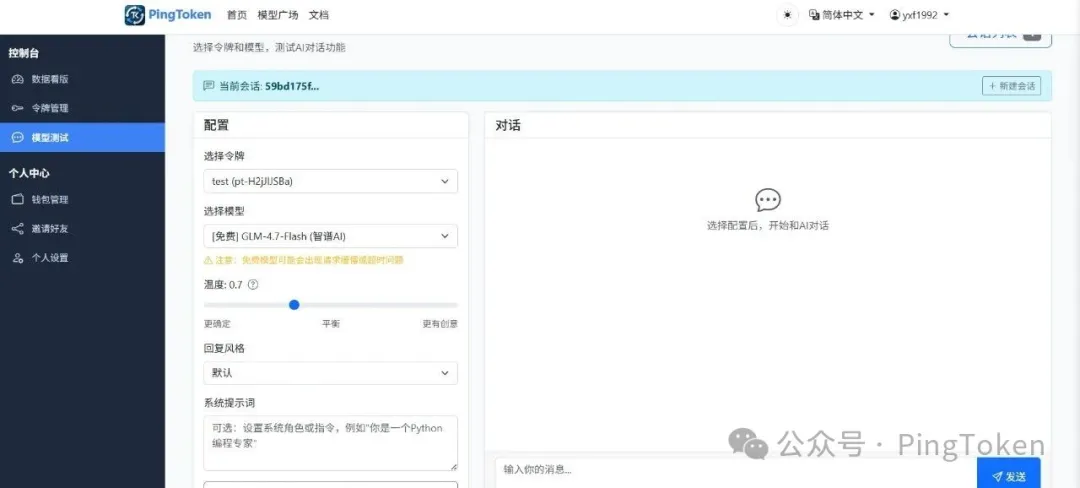The height and width of the screenshot is (488, 1080).
Task: Click the PingToken logo icon
Action: pyautogui.click(x=135, y=15)
